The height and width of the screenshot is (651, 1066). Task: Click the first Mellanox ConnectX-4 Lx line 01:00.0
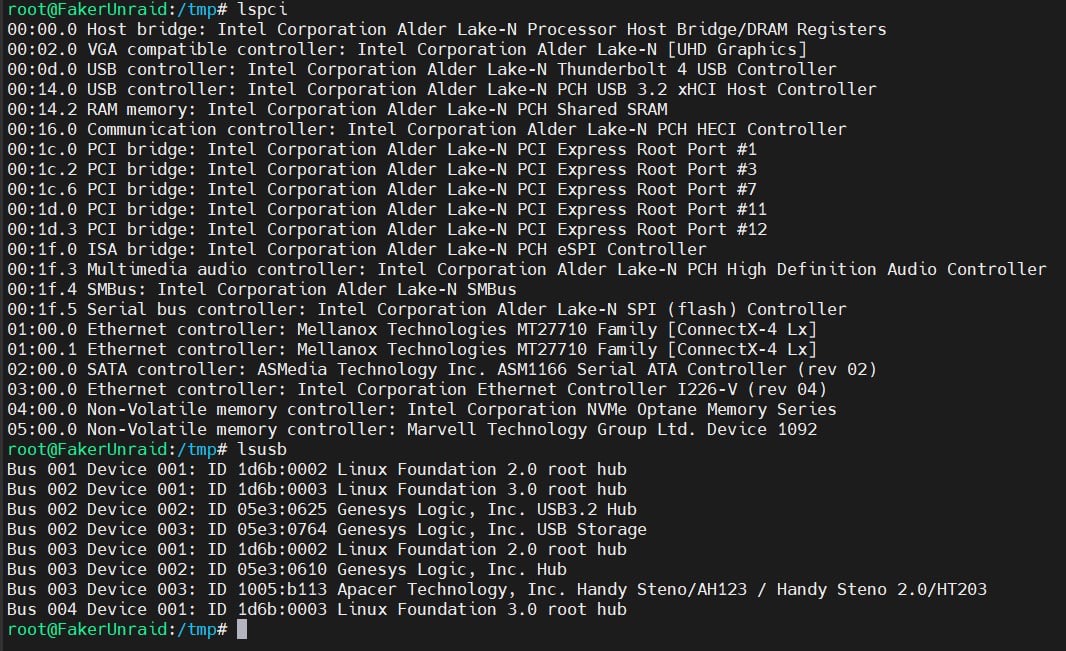[x=412, y=330]
